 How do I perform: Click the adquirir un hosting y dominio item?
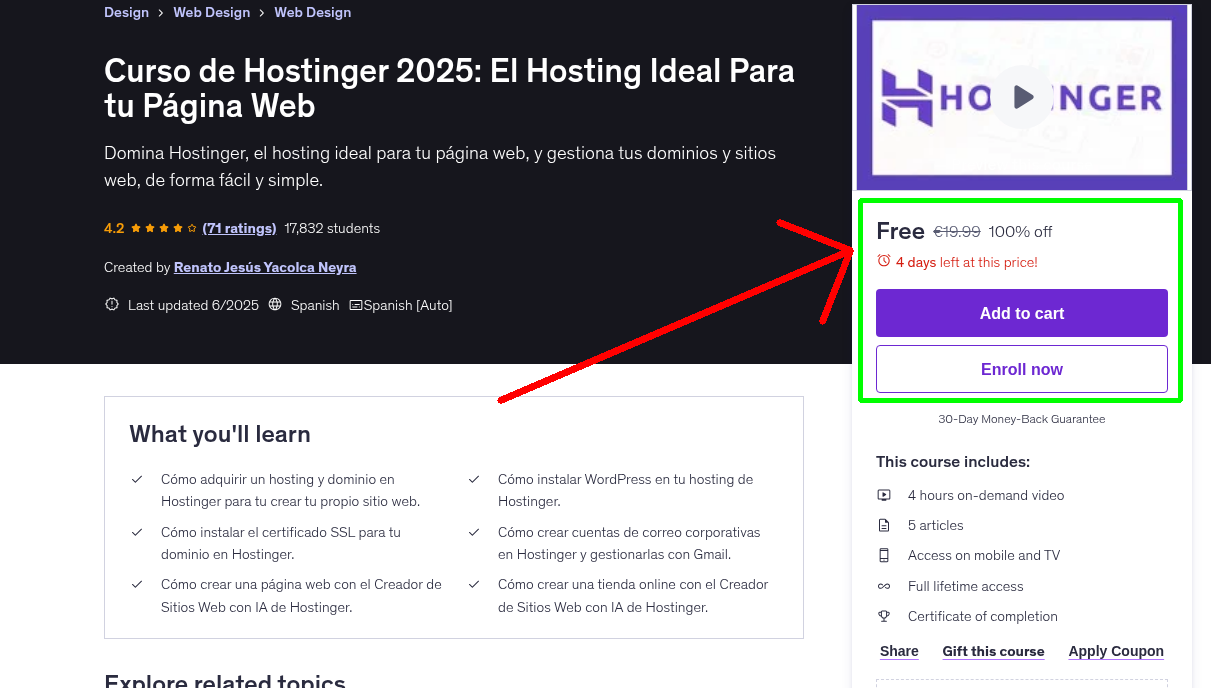point(290,490)
